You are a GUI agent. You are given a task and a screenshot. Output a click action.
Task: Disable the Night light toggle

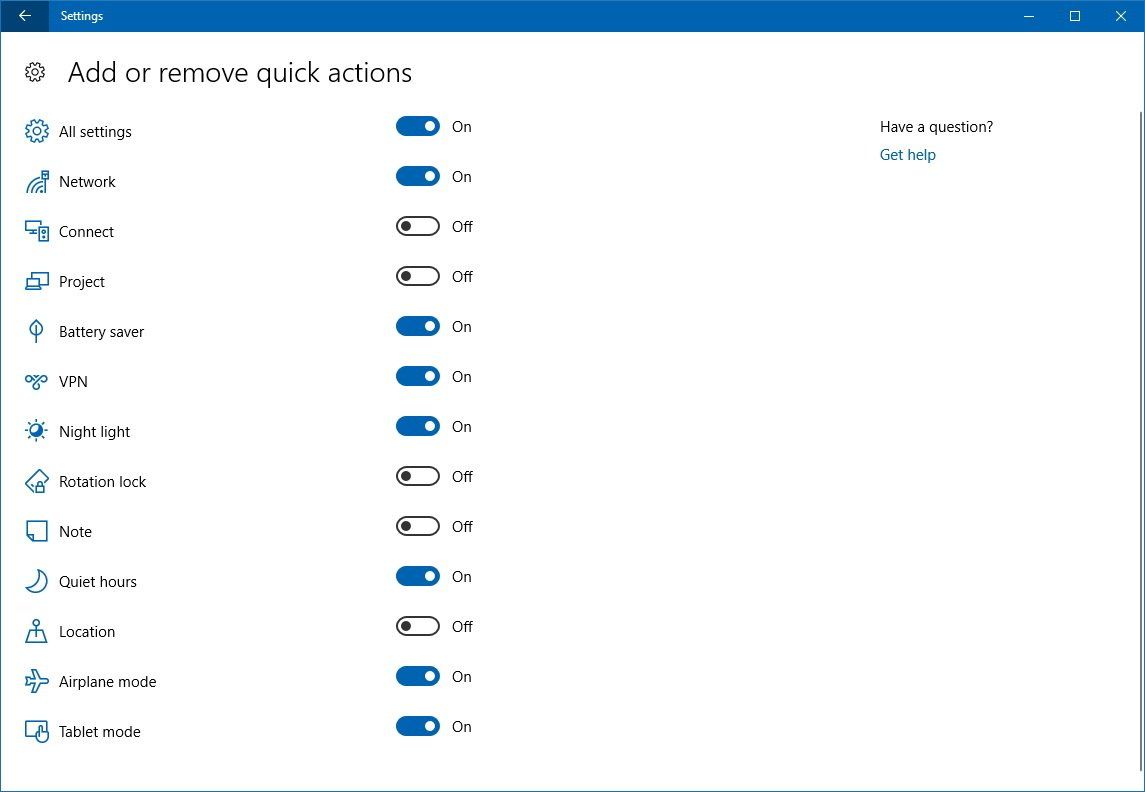point(417,426)
